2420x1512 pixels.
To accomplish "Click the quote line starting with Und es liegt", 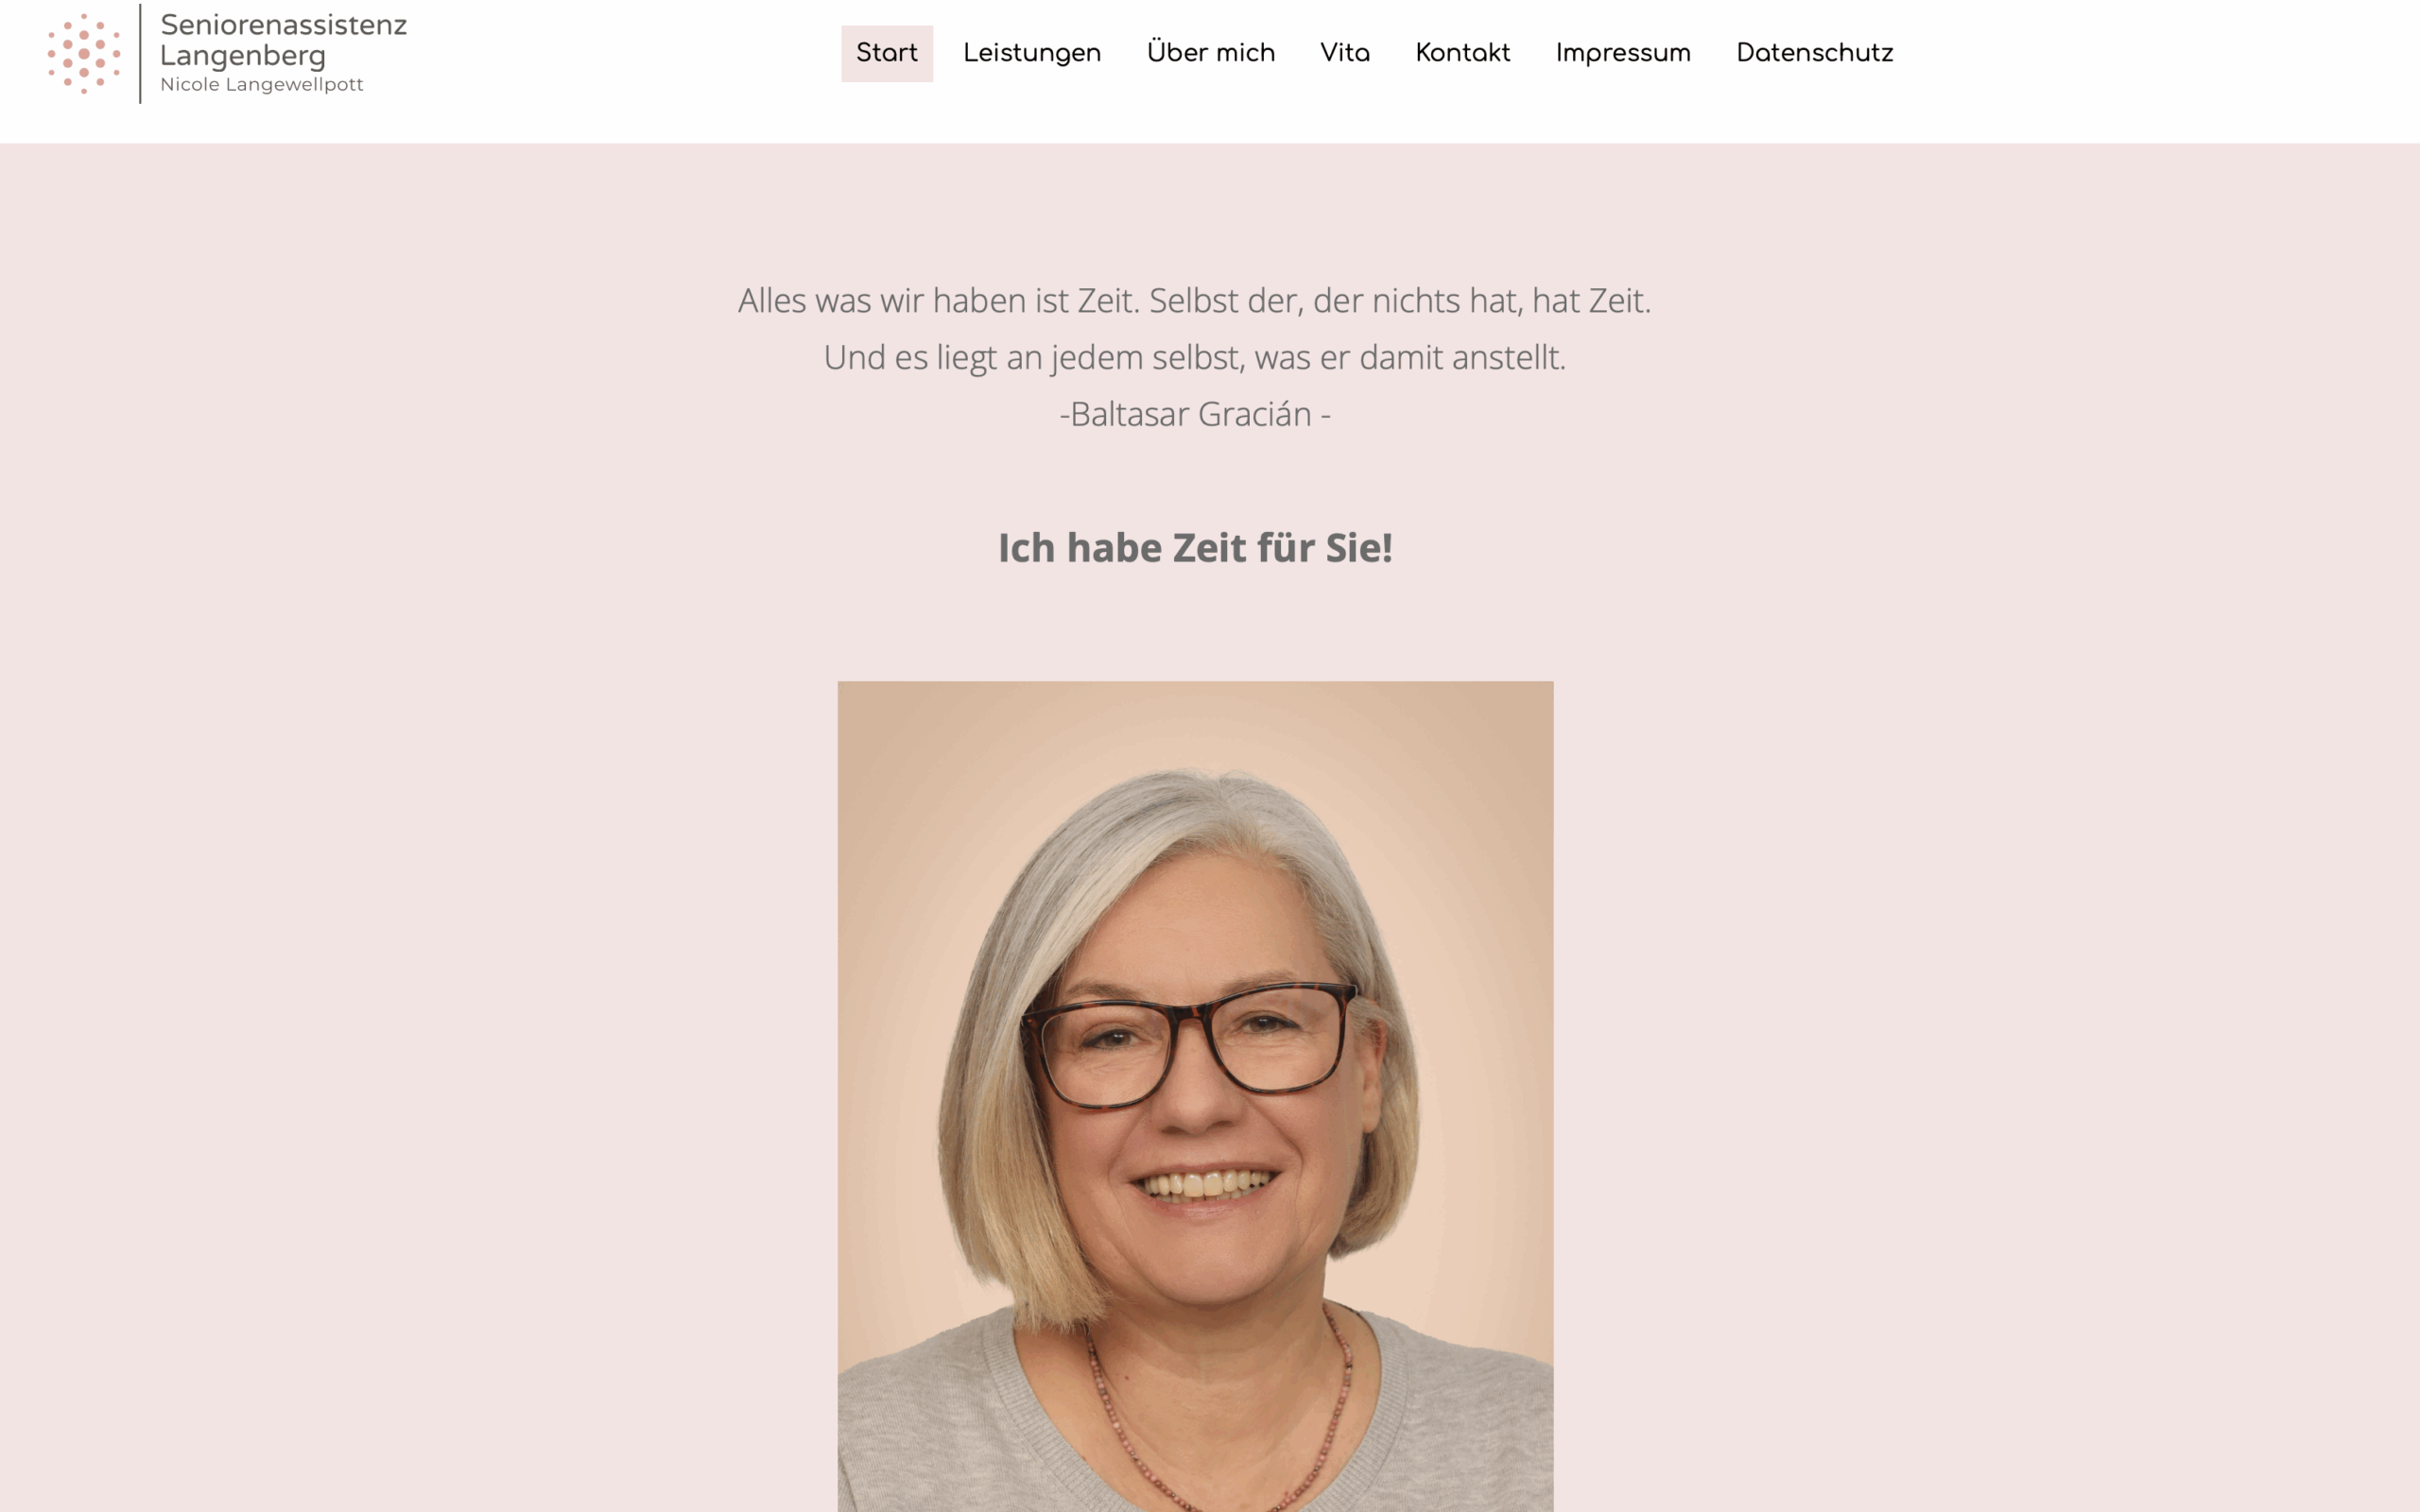I will pyautogui.click(x=1195, y=357).
